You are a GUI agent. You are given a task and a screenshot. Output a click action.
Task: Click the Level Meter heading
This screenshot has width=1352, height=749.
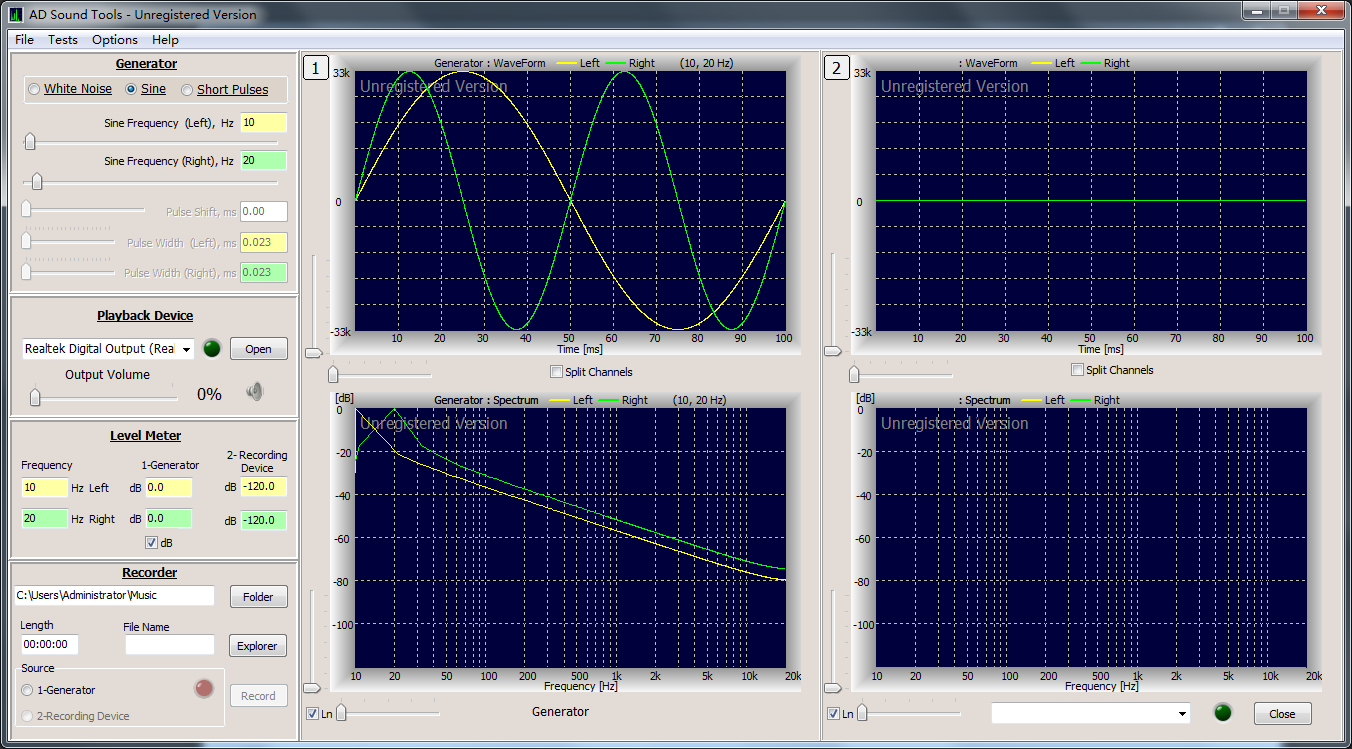tap(146, 436)
